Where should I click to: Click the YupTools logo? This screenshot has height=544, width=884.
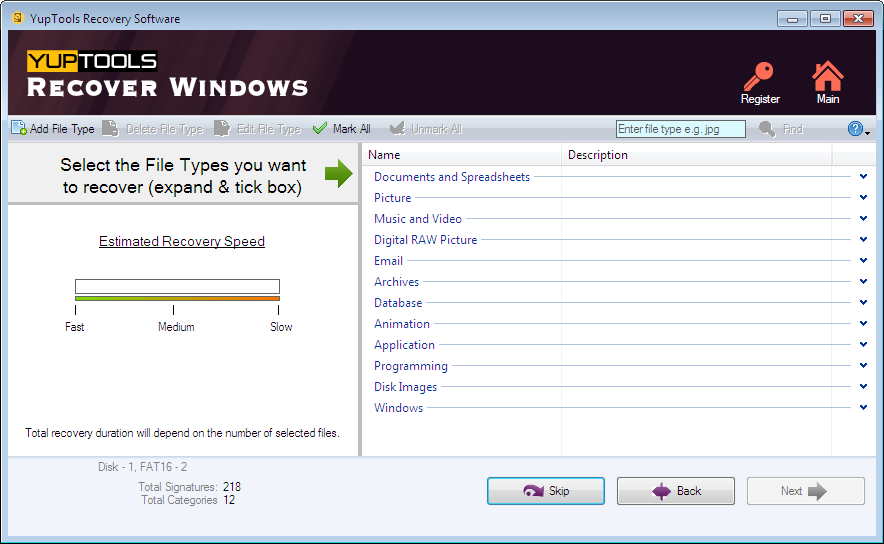point(92,61)
